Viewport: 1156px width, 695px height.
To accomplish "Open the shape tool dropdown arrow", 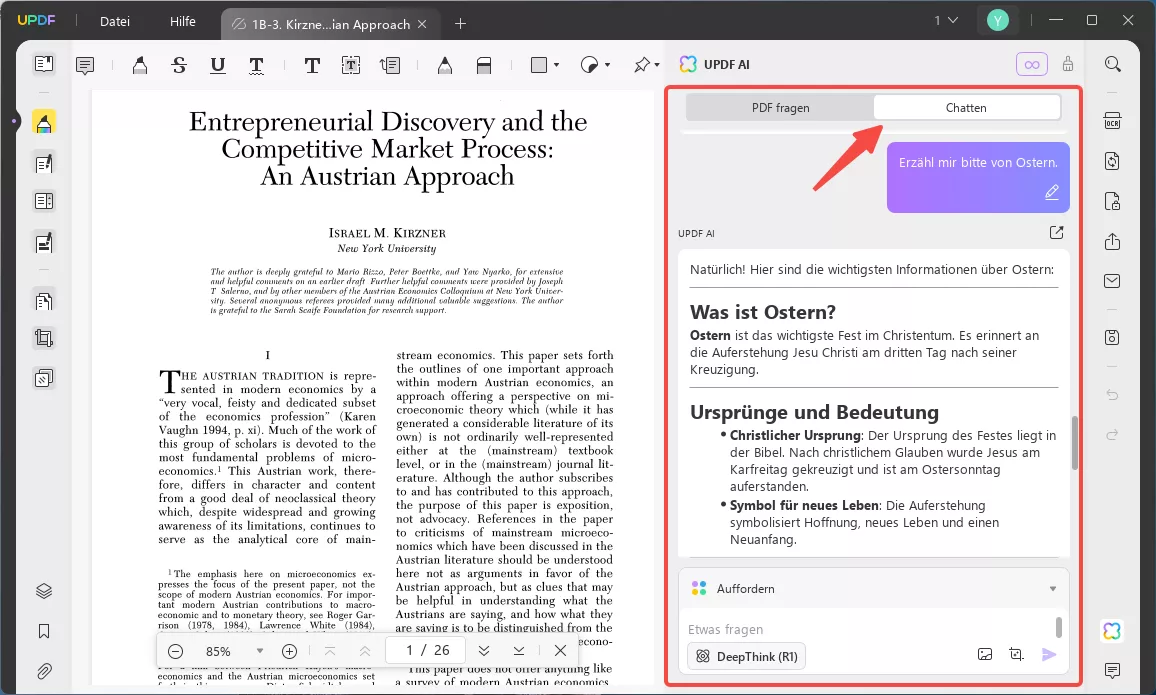I will pos(557,66).
